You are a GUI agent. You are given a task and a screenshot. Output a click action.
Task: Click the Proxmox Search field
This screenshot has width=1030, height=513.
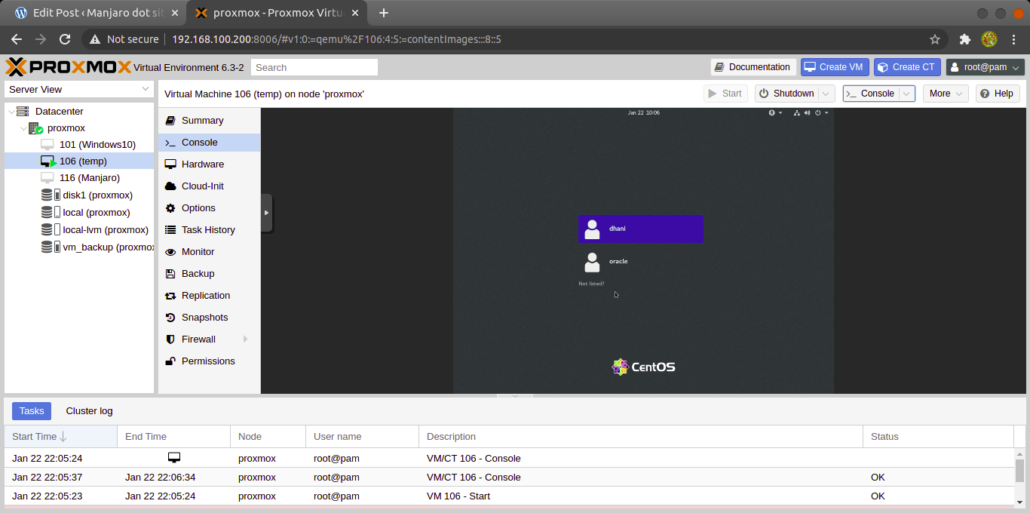[314, 68]
